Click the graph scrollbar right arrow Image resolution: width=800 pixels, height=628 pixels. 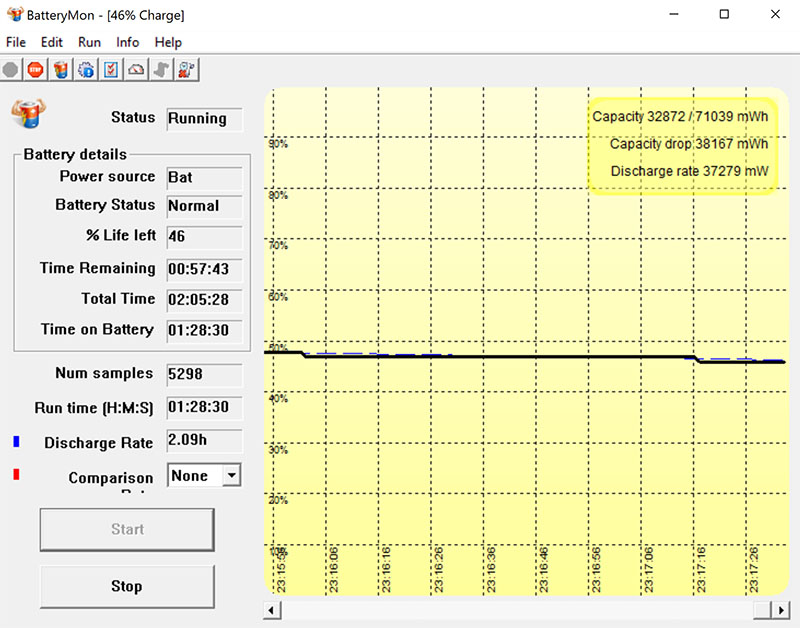(x=781, y=609)
